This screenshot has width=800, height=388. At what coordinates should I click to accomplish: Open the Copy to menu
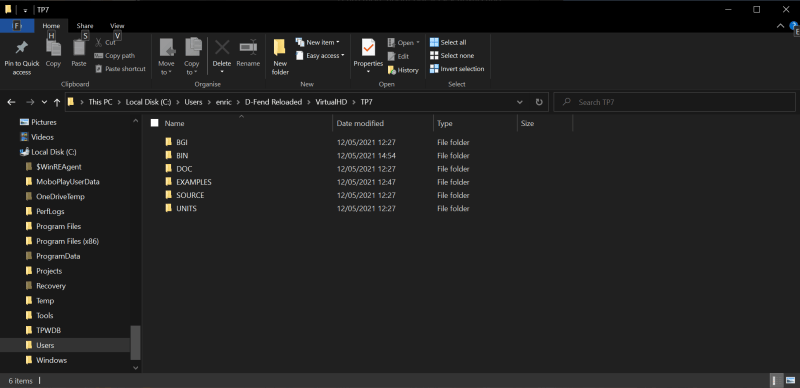point(192,58)
